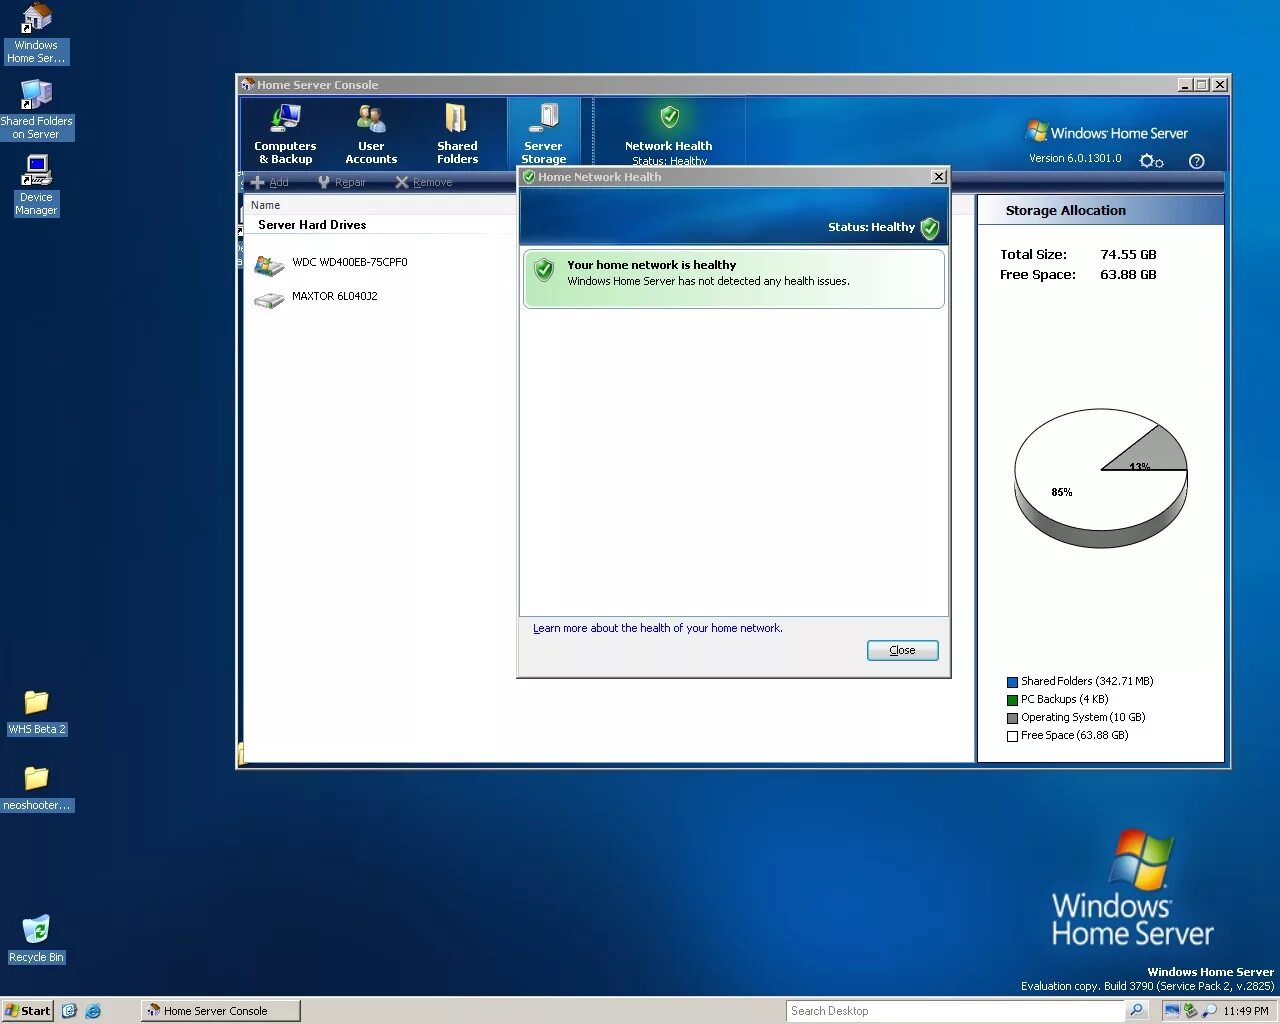The width and height of the screenshot is (1280, 1024).
Task: Click Remove hard drive toolbar button
Action: pos(423,182)
